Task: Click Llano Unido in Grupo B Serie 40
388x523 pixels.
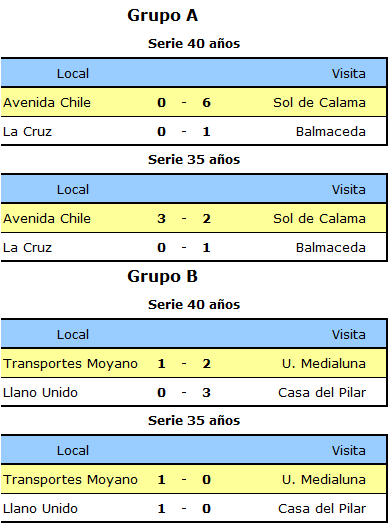Action: pyautogui.click(x=40, y=393)
